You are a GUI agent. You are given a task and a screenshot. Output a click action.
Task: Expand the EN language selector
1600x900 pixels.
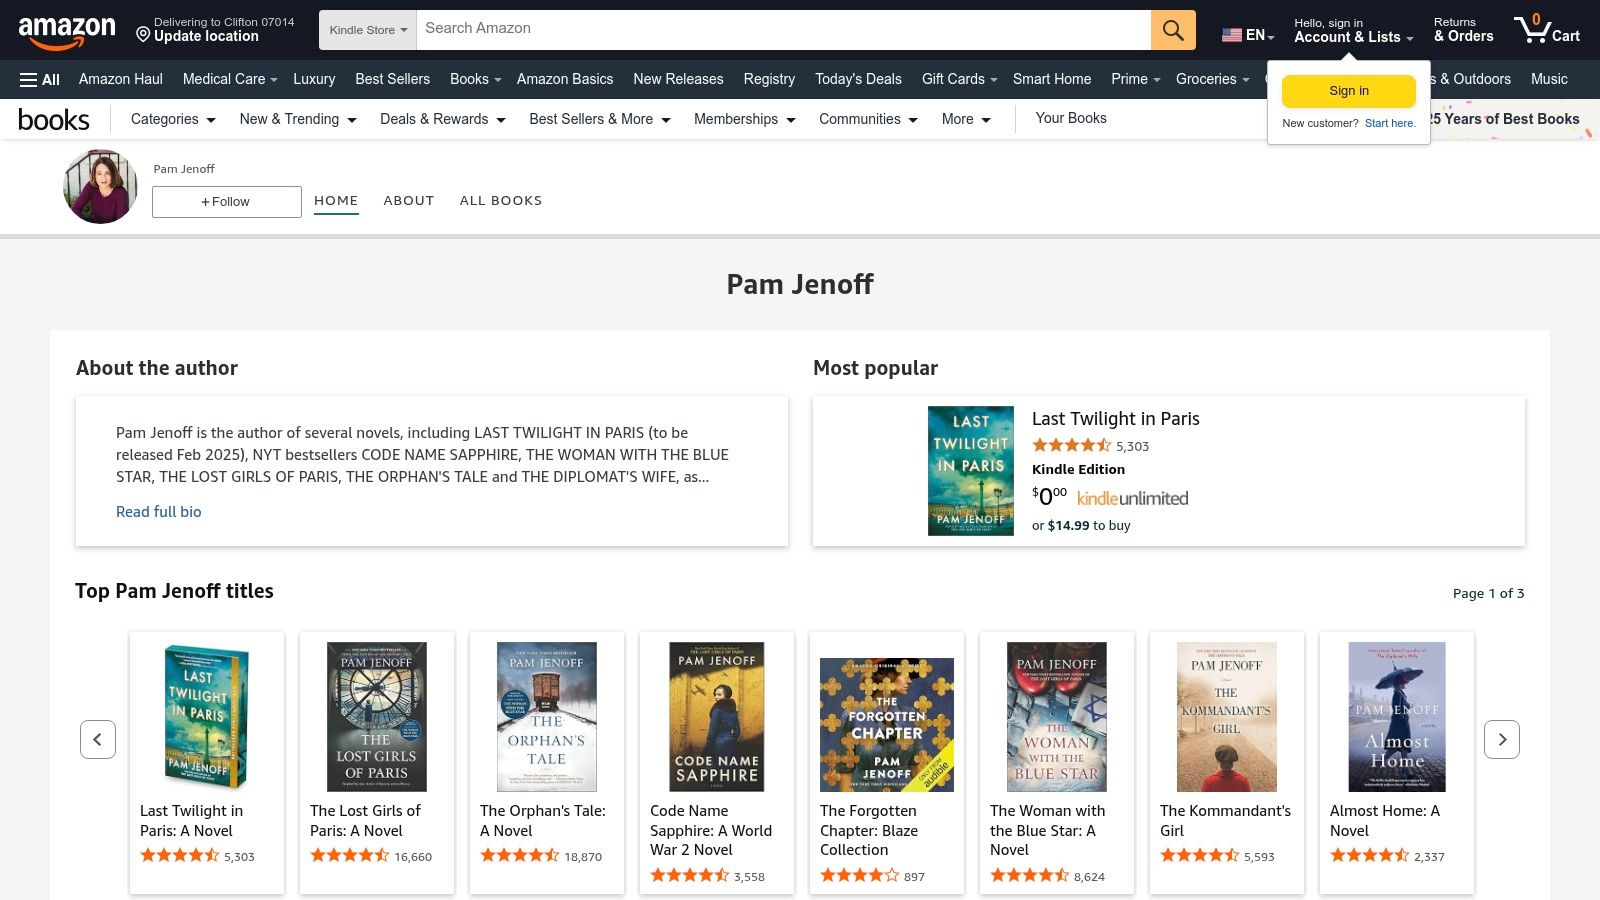click(x=1247, y=35)
